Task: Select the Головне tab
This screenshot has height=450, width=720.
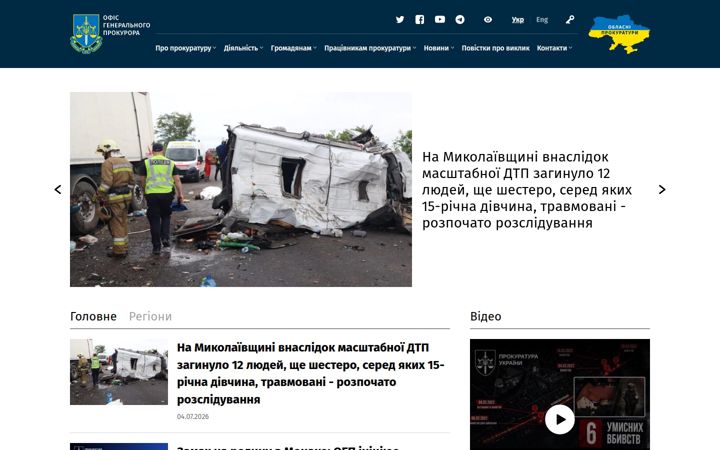Action: 93,316
